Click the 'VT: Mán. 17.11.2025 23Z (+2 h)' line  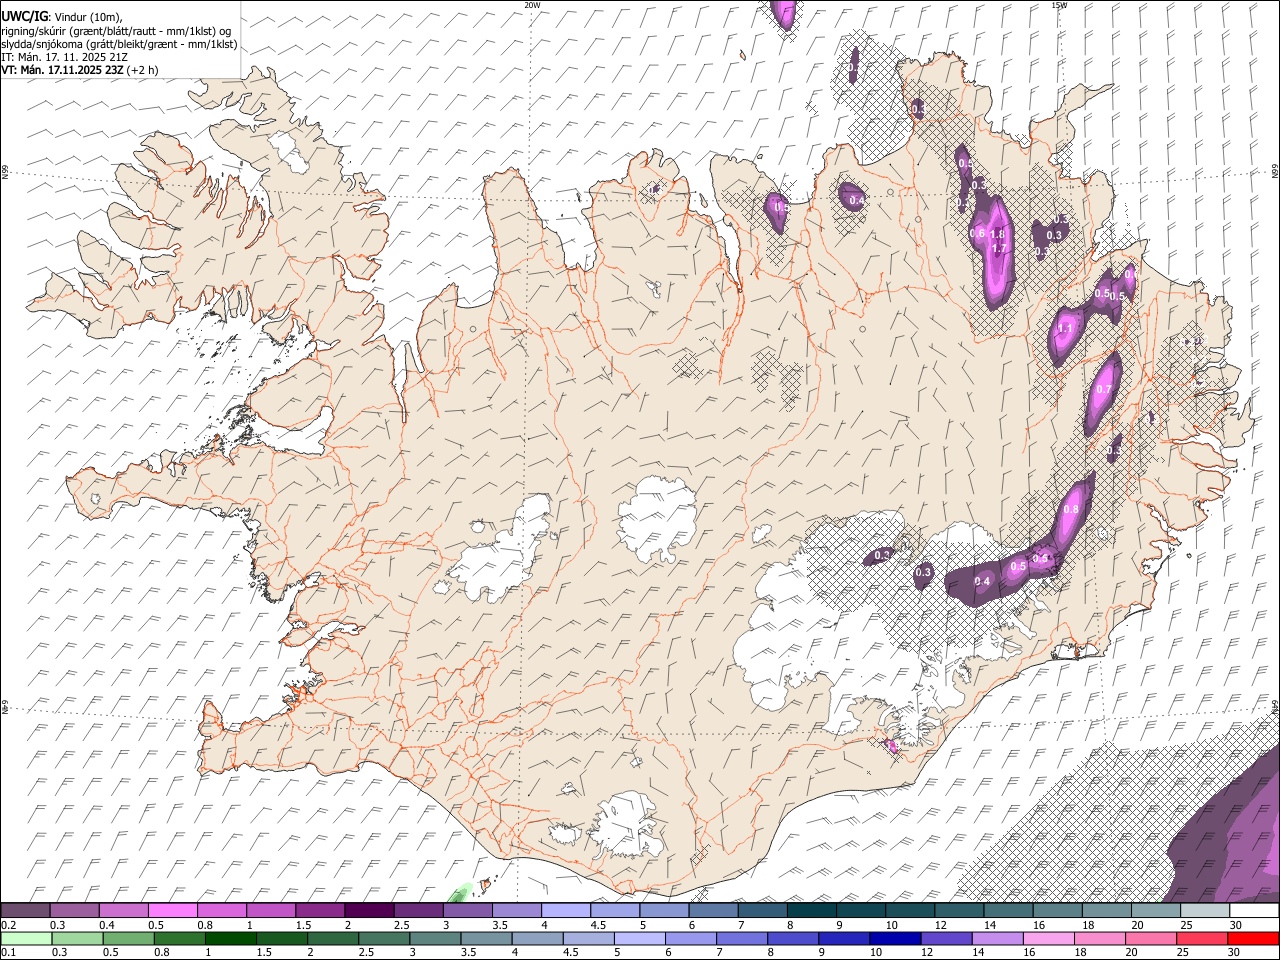(80, 70)
